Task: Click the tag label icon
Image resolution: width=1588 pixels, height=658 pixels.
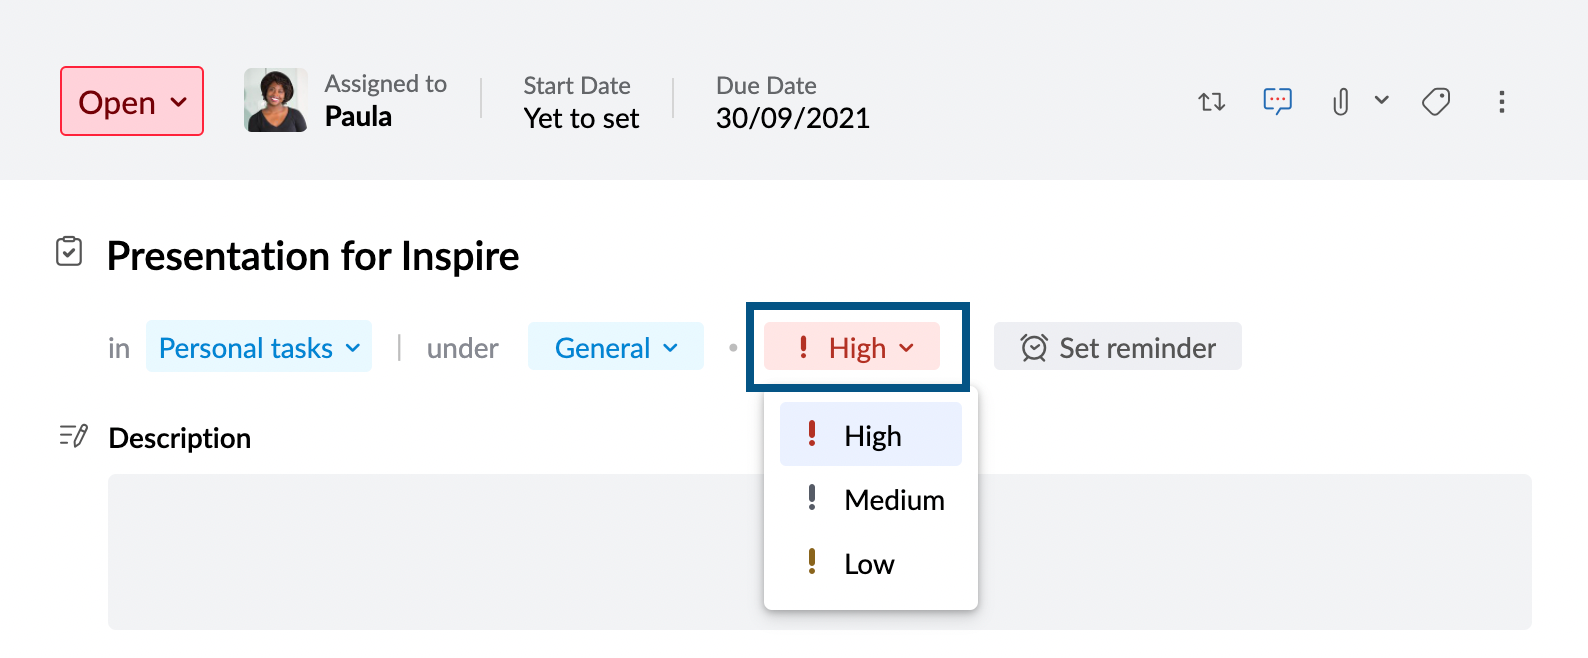Action: (1436, 101)
